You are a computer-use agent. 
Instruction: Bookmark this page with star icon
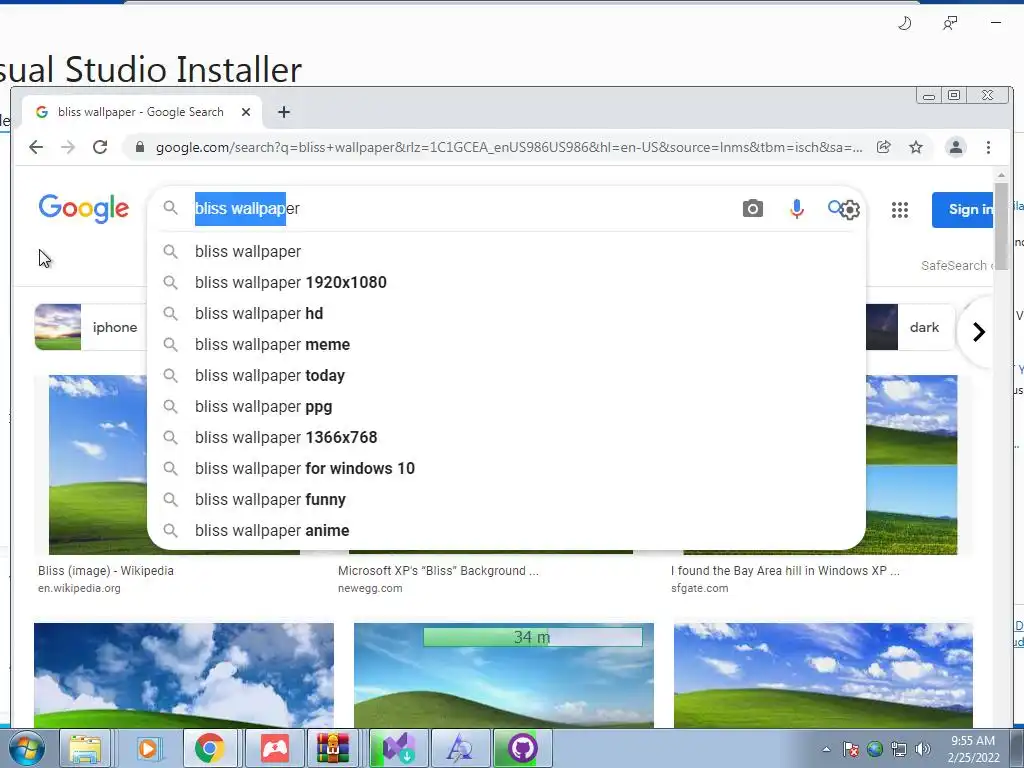[916, 148]
